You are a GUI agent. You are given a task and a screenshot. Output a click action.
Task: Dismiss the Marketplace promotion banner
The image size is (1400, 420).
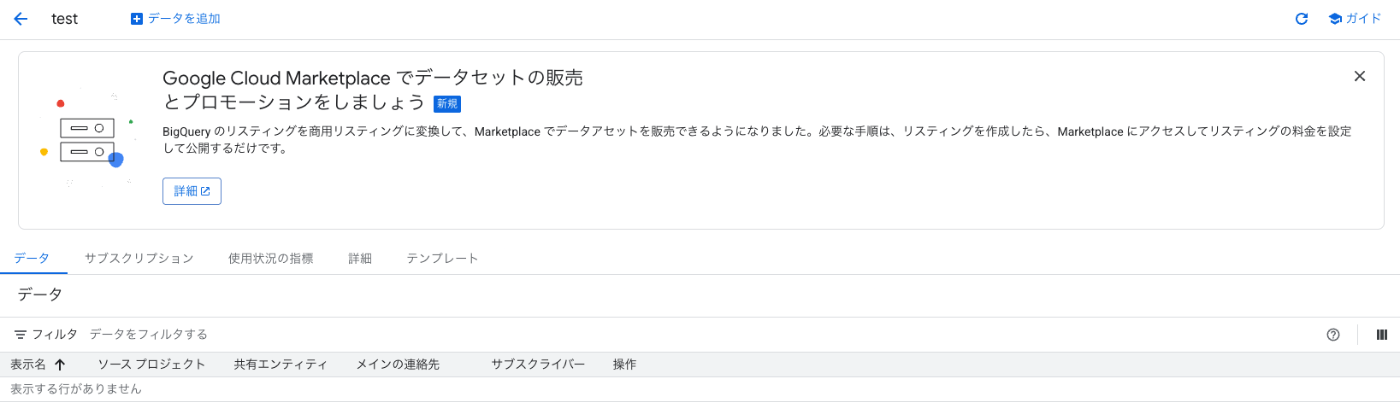coord(1359,76)
